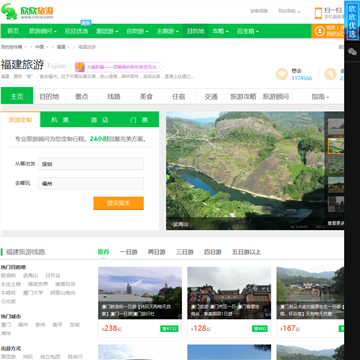The image size is (360, 360).
Task: Open the ¥167 tour card
Action: pyautogui.click(x=310, y=302)
